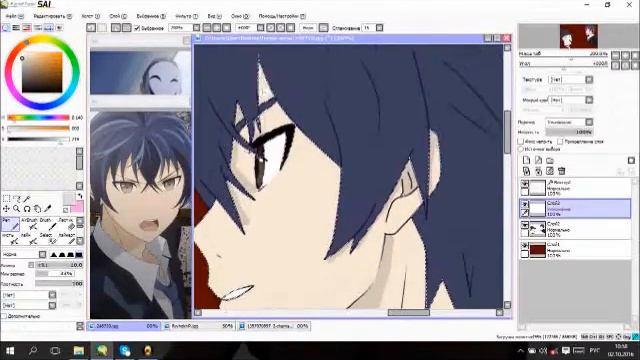Open the Окно menu
Image resolution: width=640 pixels, height=360 pixels.
click(x=240, y=16)
